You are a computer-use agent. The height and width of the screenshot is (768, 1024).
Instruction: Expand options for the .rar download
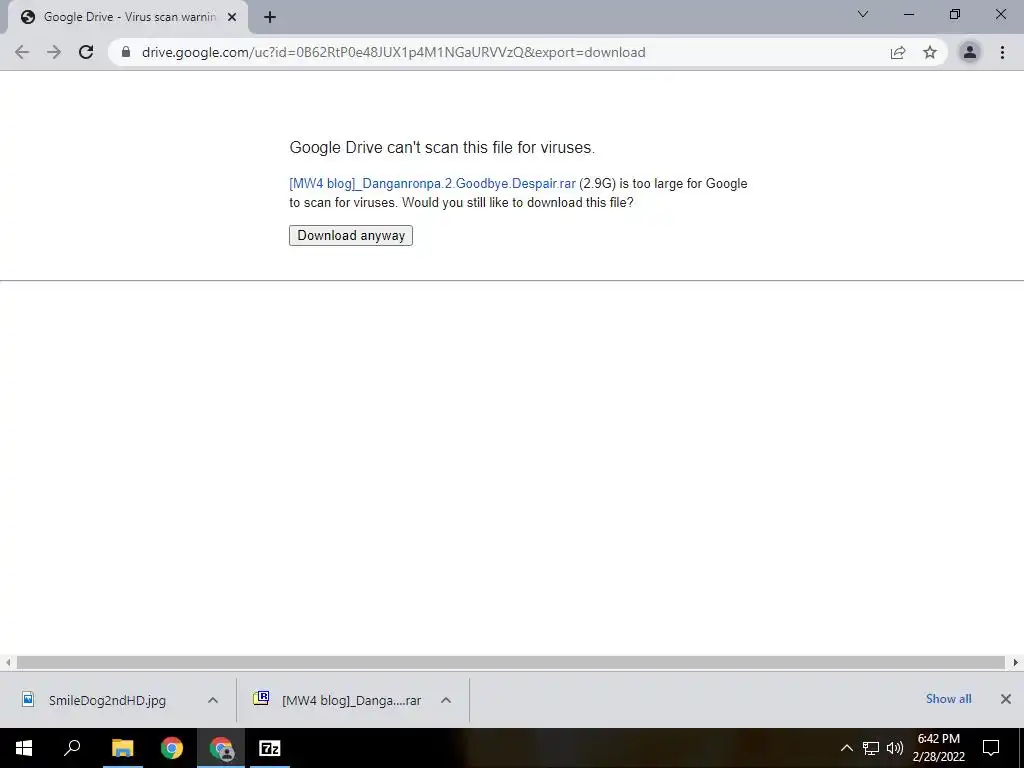pyautogui.click(x=446, y=700)
